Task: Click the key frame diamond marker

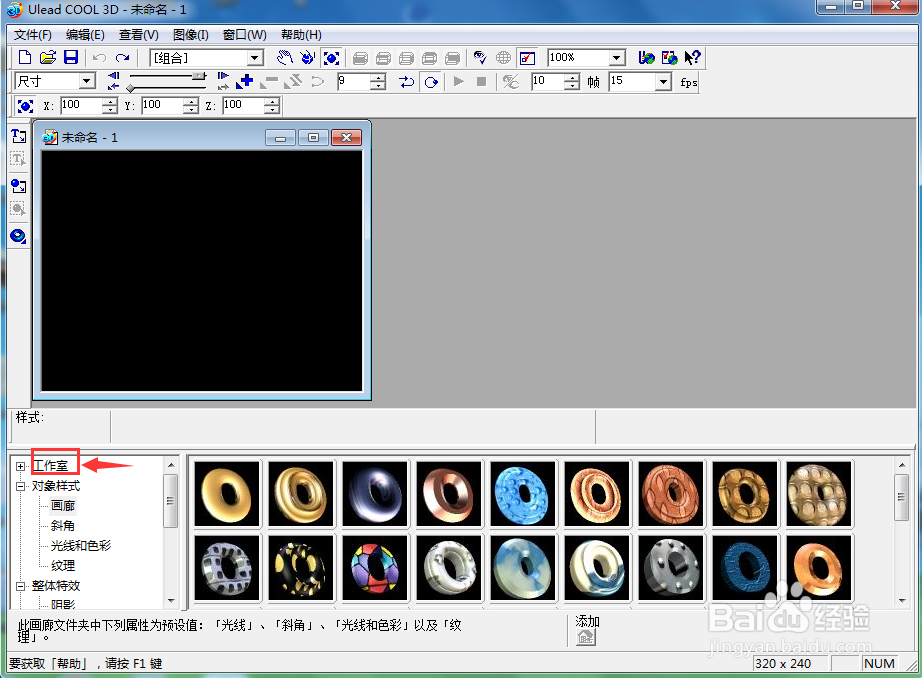Action: (x=131, y=88)
